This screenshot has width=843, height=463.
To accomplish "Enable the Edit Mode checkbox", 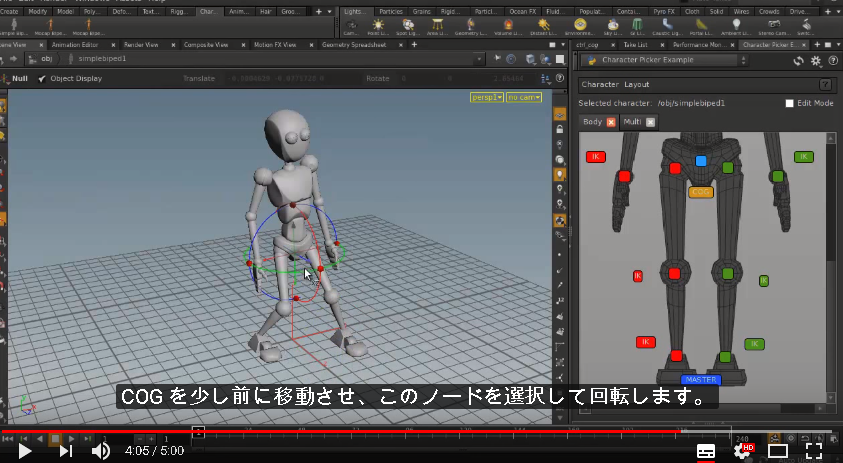I will pyautogui.click(x=789, y=103).
